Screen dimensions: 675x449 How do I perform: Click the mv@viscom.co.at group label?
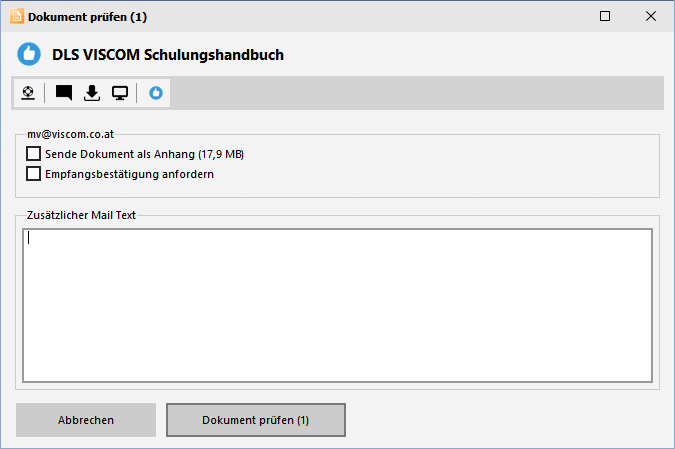pyautogui.click(x=71, y=134)
